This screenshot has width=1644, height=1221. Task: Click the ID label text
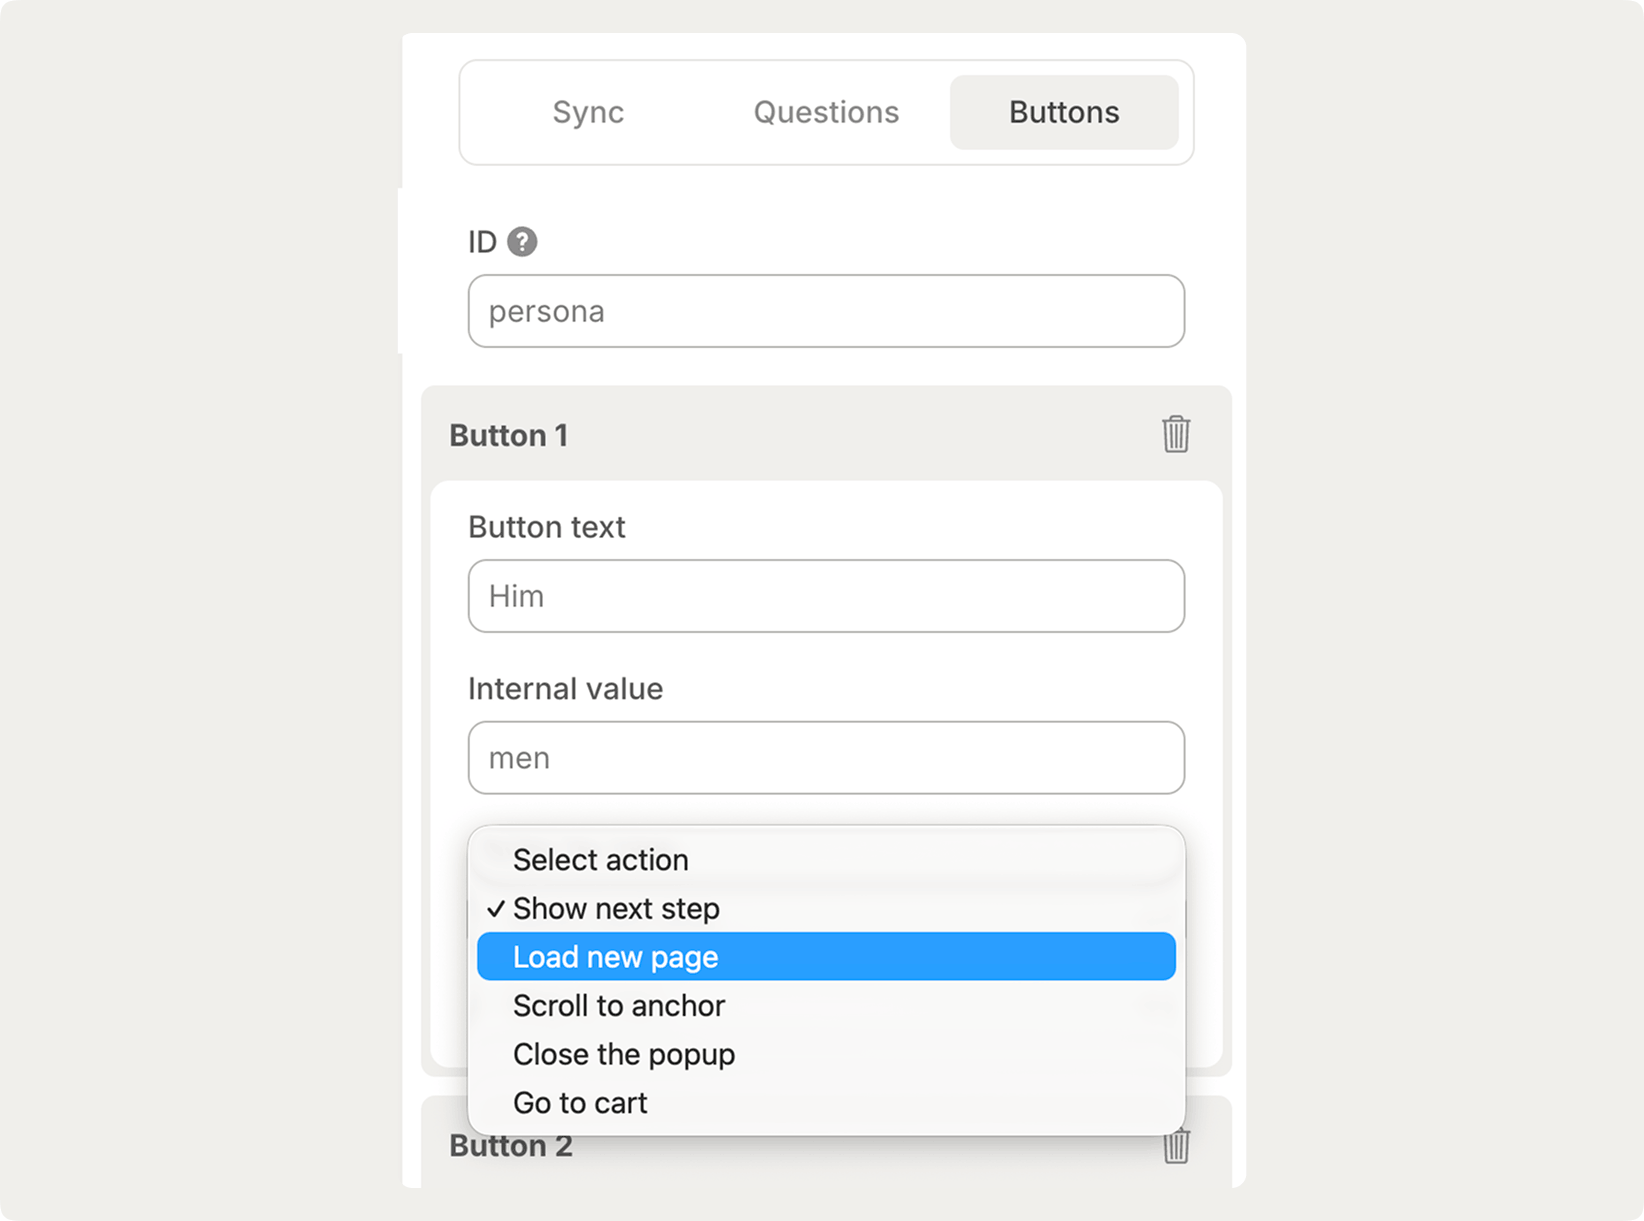tap(482, 242)
